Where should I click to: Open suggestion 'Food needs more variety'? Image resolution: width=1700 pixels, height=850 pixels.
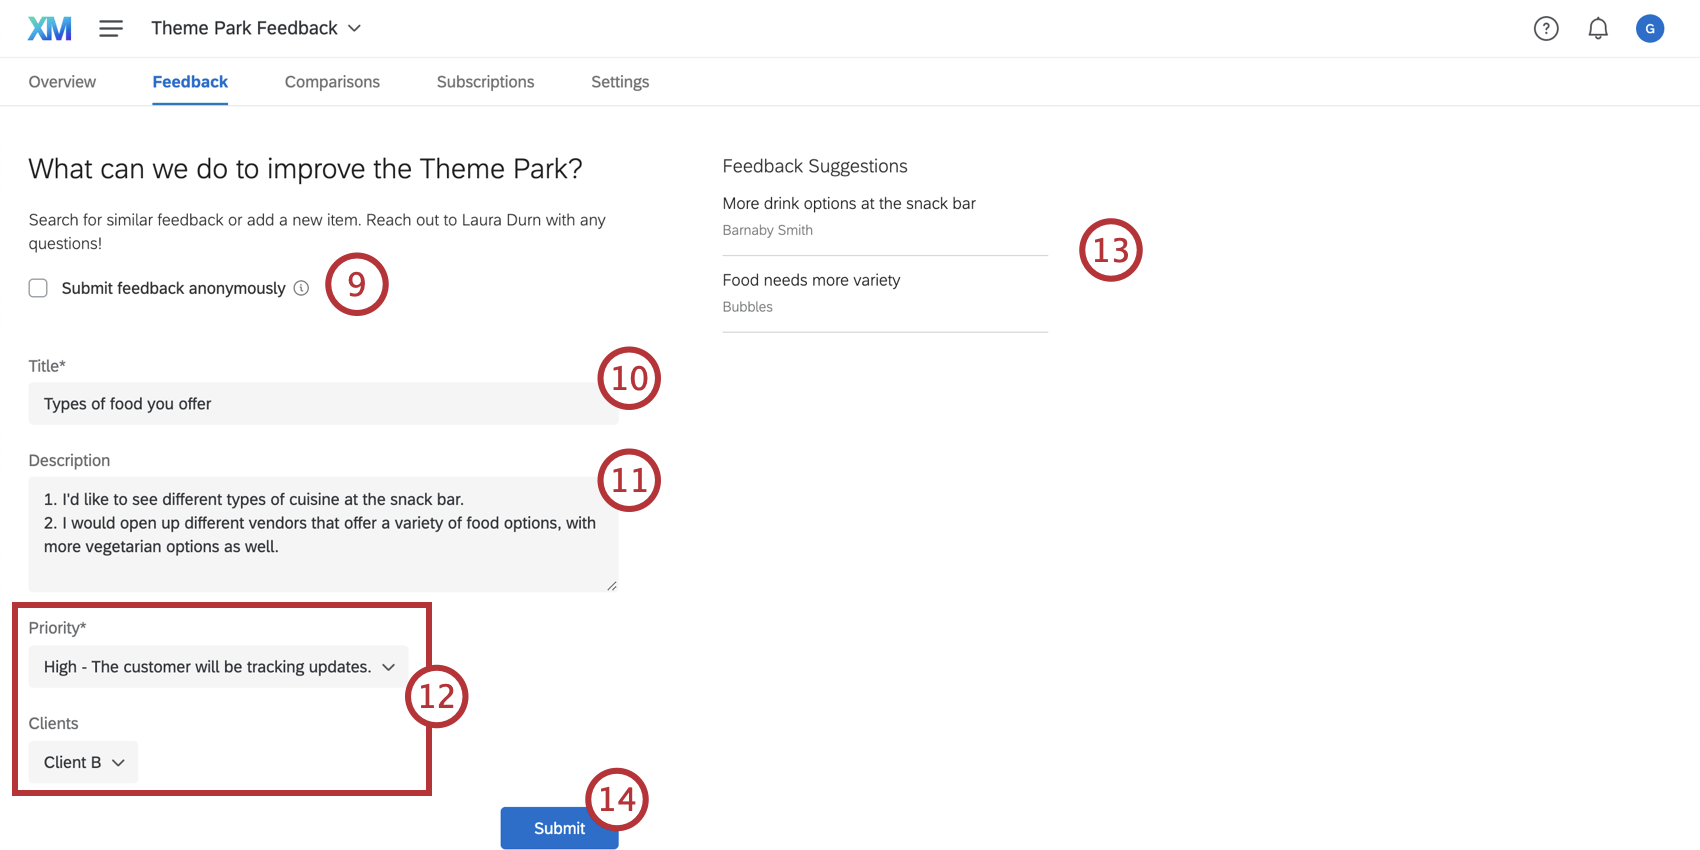click(811, 281)
